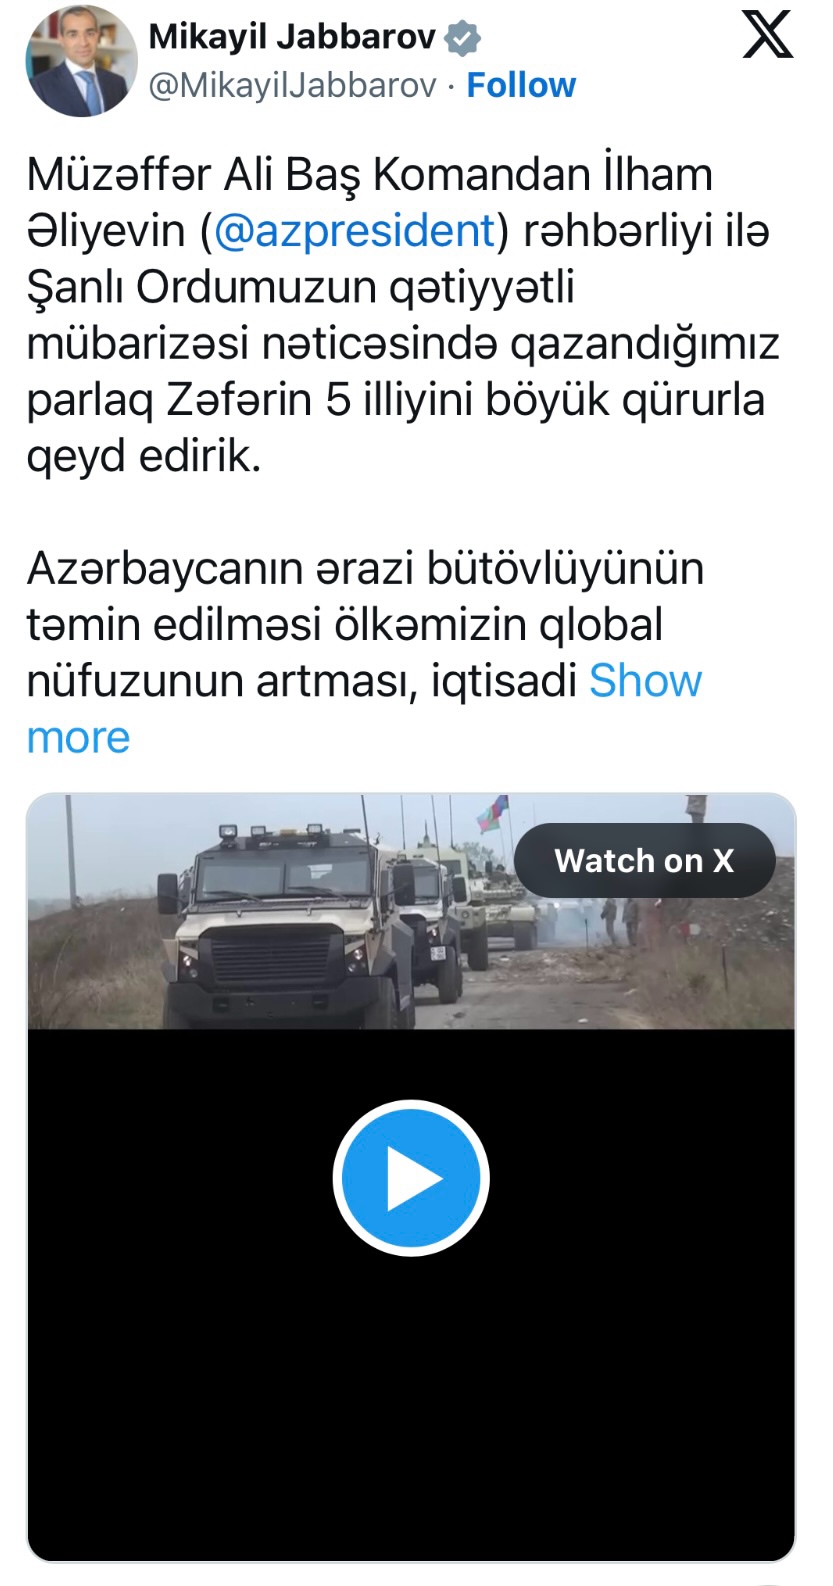The image size is (833, 1586).
Task: Select the first tweet paragraph text
Action: 403,315
